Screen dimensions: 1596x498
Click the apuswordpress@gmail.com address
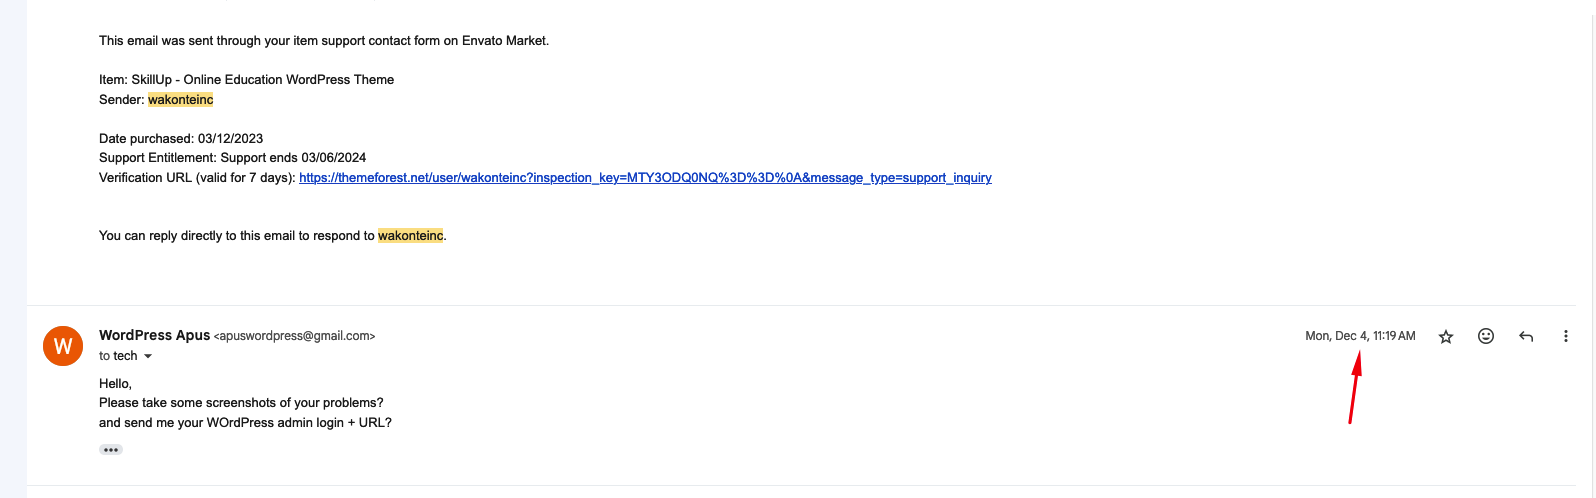pos(294,336)
